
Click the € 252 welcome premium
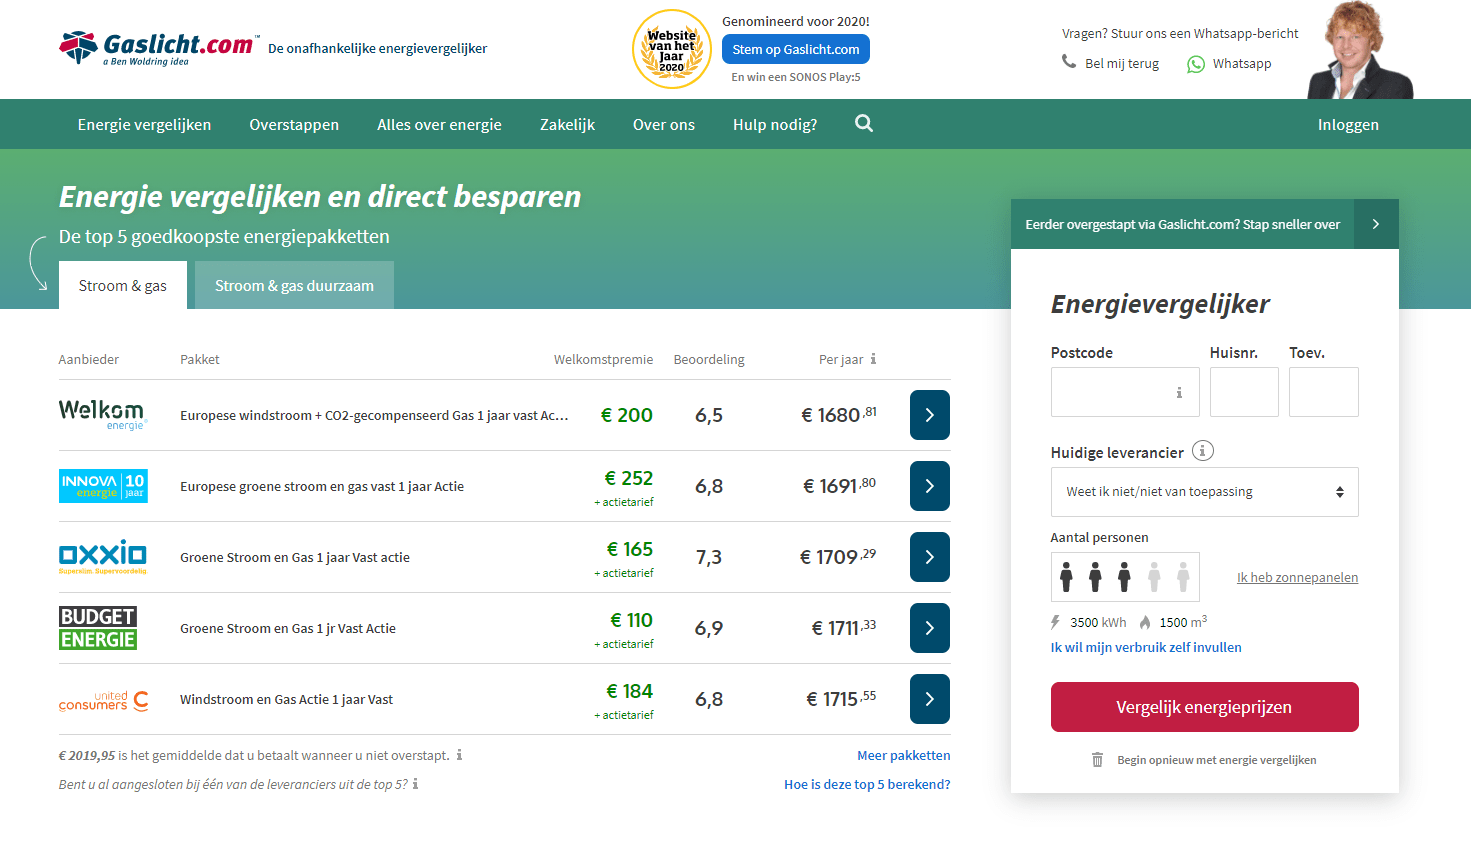click(629, 478)
